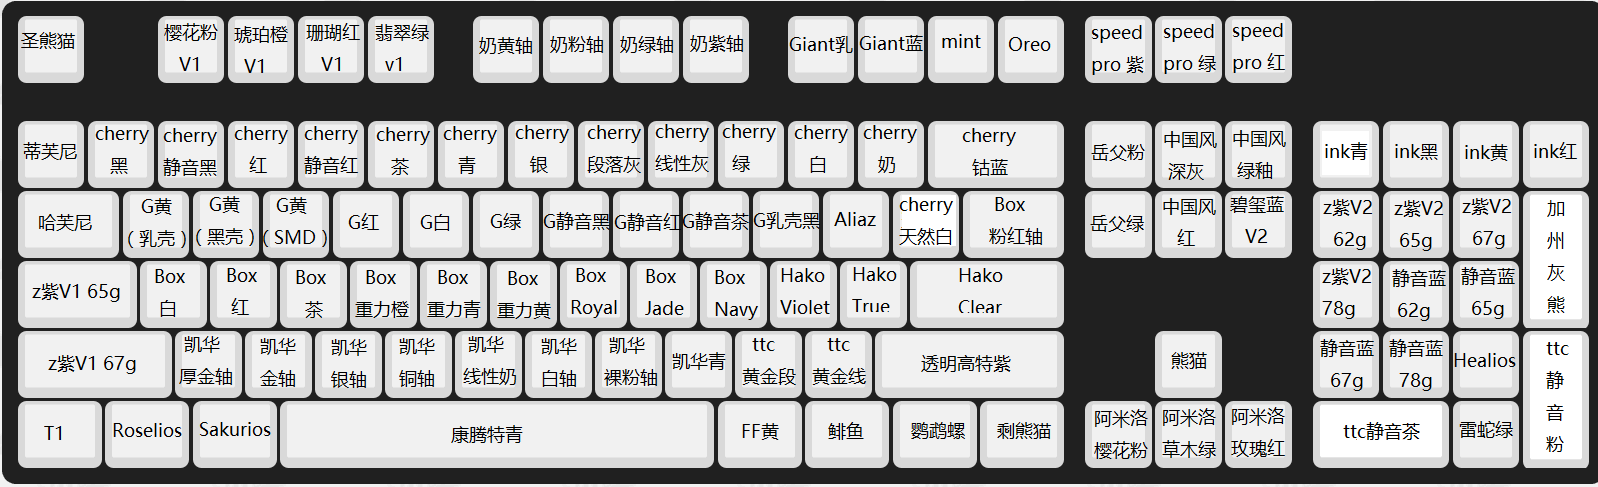
Task: Select the FF黄 key
Action: coord(759,433)
